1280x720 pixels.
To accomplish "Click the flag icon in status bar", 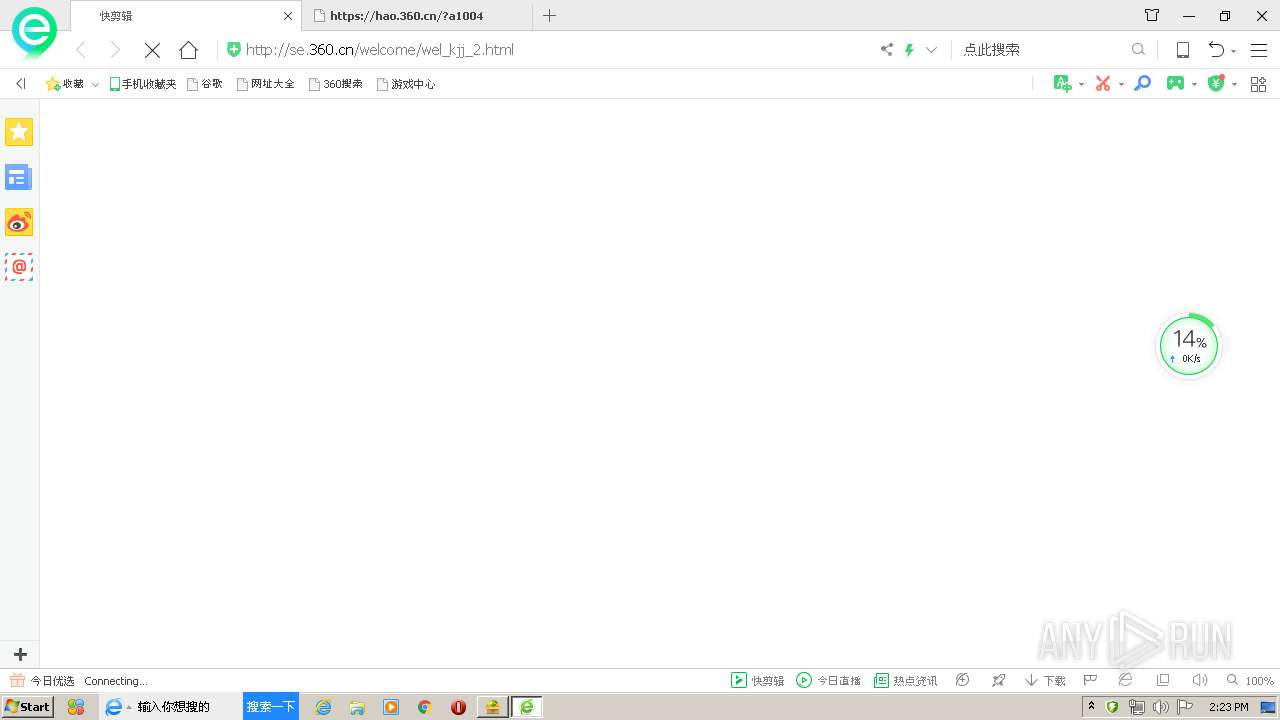I will 1091,680.
